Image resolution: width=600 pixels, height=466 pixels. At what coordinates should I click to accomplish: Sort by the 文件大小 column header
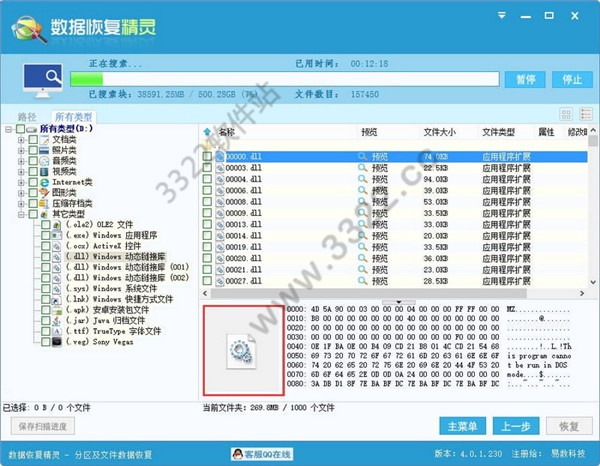(x=439, y=132)
